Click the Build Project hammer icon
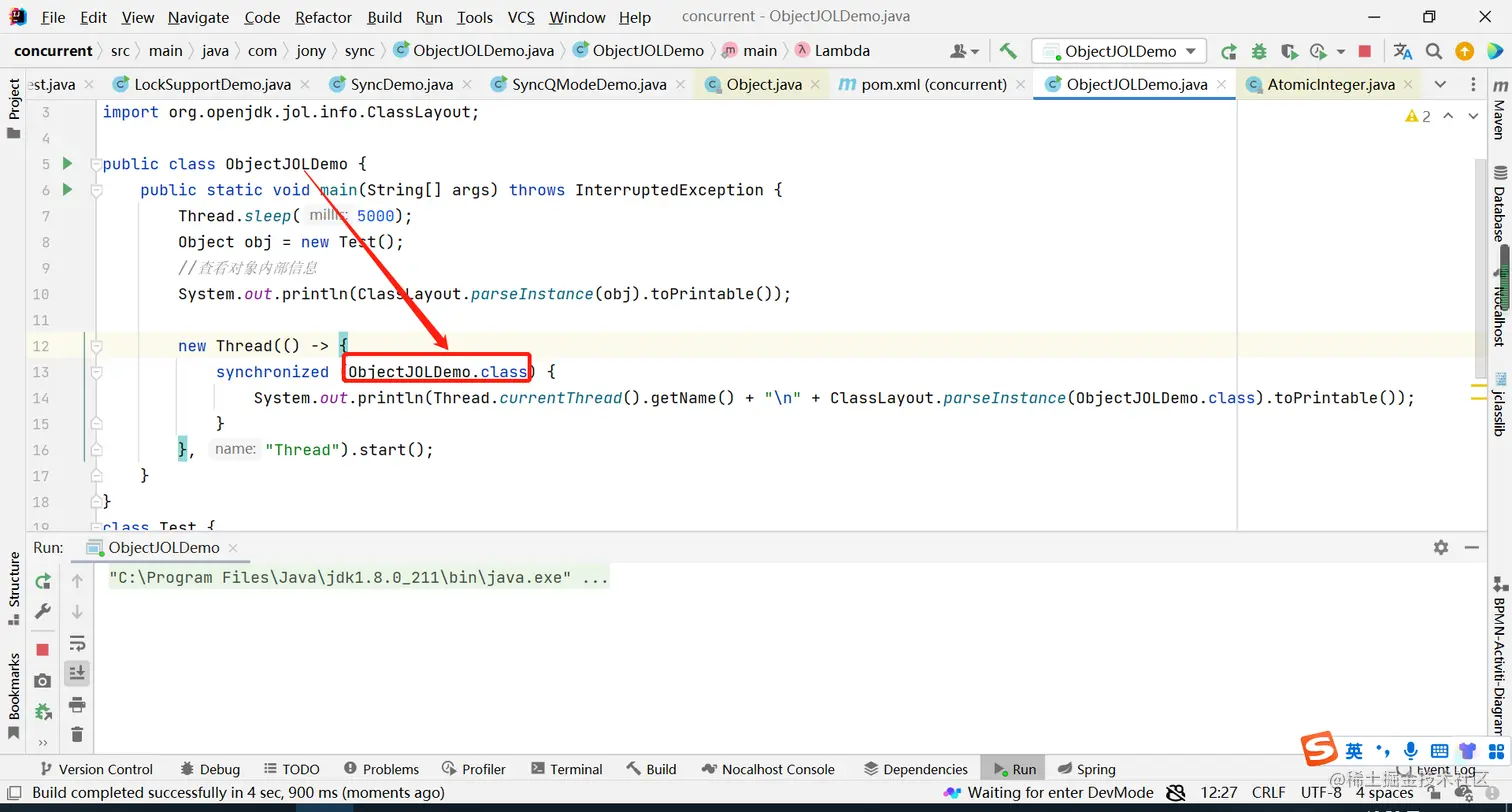Viewport: 1512px width, 812px height. point(1008,51)
